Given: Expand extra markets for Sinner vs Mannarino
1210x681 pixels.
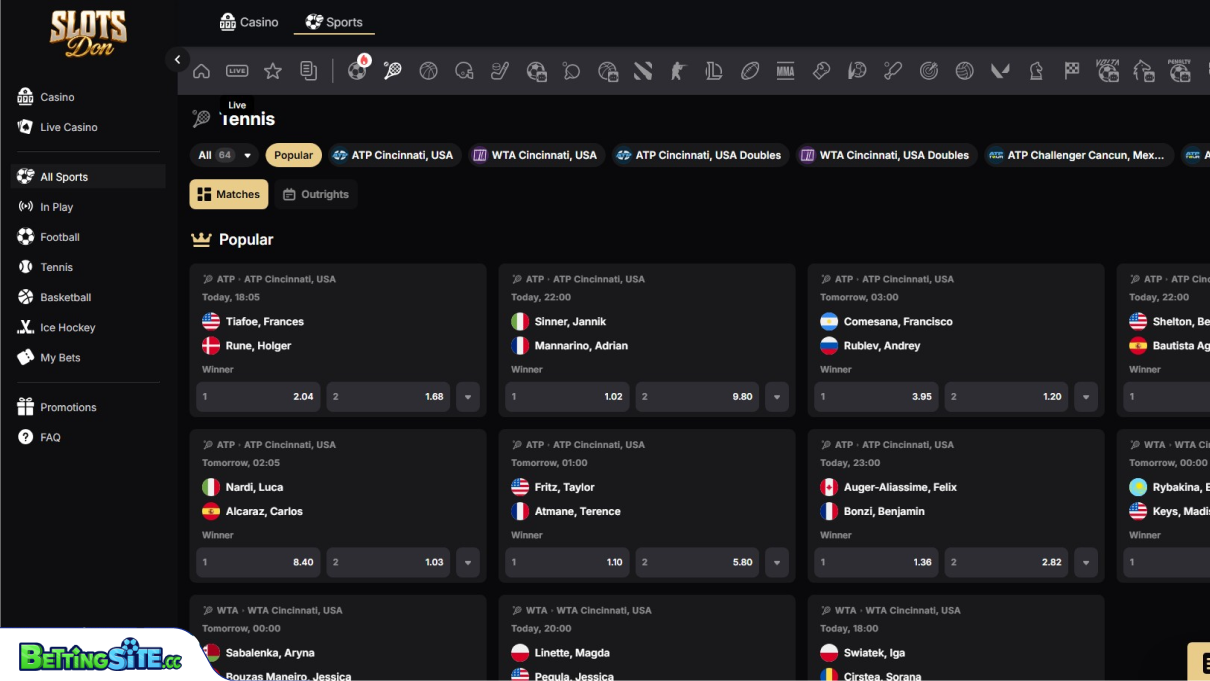Looking at the screenshot, I should pyautogui.click(x=776, y=397).
